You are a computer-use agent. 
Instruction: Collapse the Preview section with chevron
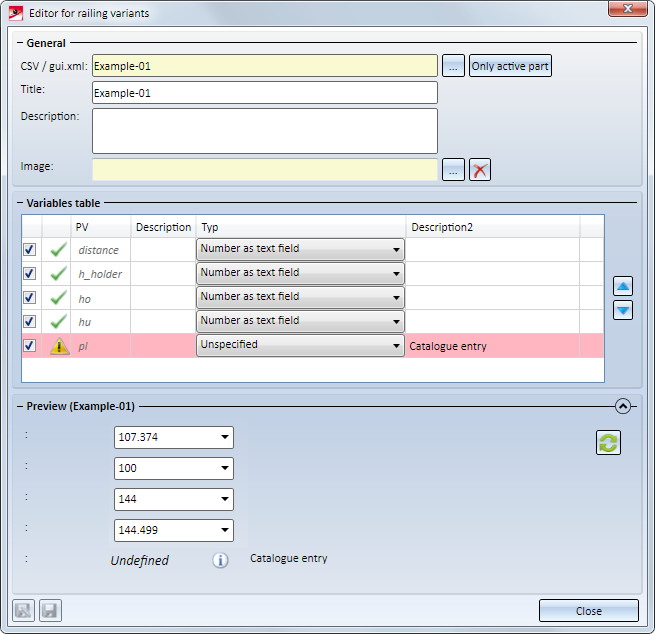[x=622, y=406]
